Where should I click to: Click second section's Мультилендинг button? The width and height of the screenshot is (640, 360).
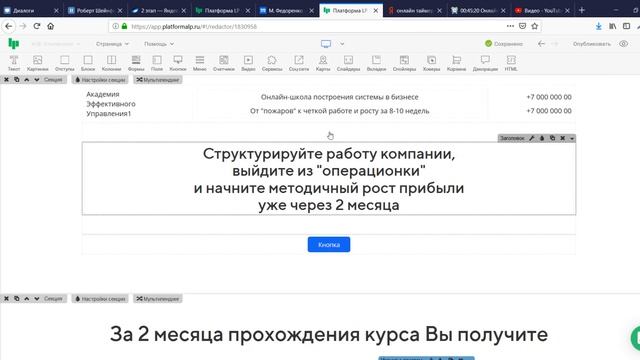coord(158,299)
